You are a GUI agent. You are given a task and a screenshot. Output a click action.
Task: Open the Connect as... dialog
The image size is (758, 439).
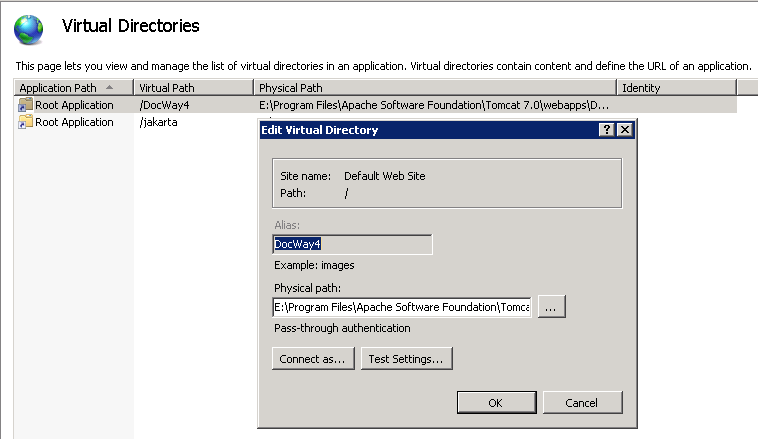[x=313, y=359]
